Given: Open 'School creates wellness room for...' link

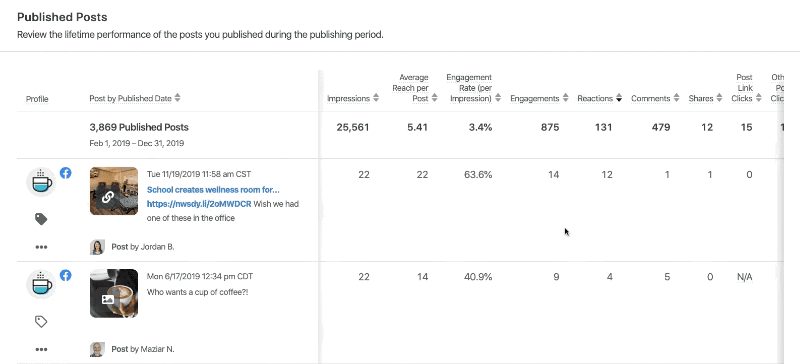Looking at the screenshot, I should [213, 190].
